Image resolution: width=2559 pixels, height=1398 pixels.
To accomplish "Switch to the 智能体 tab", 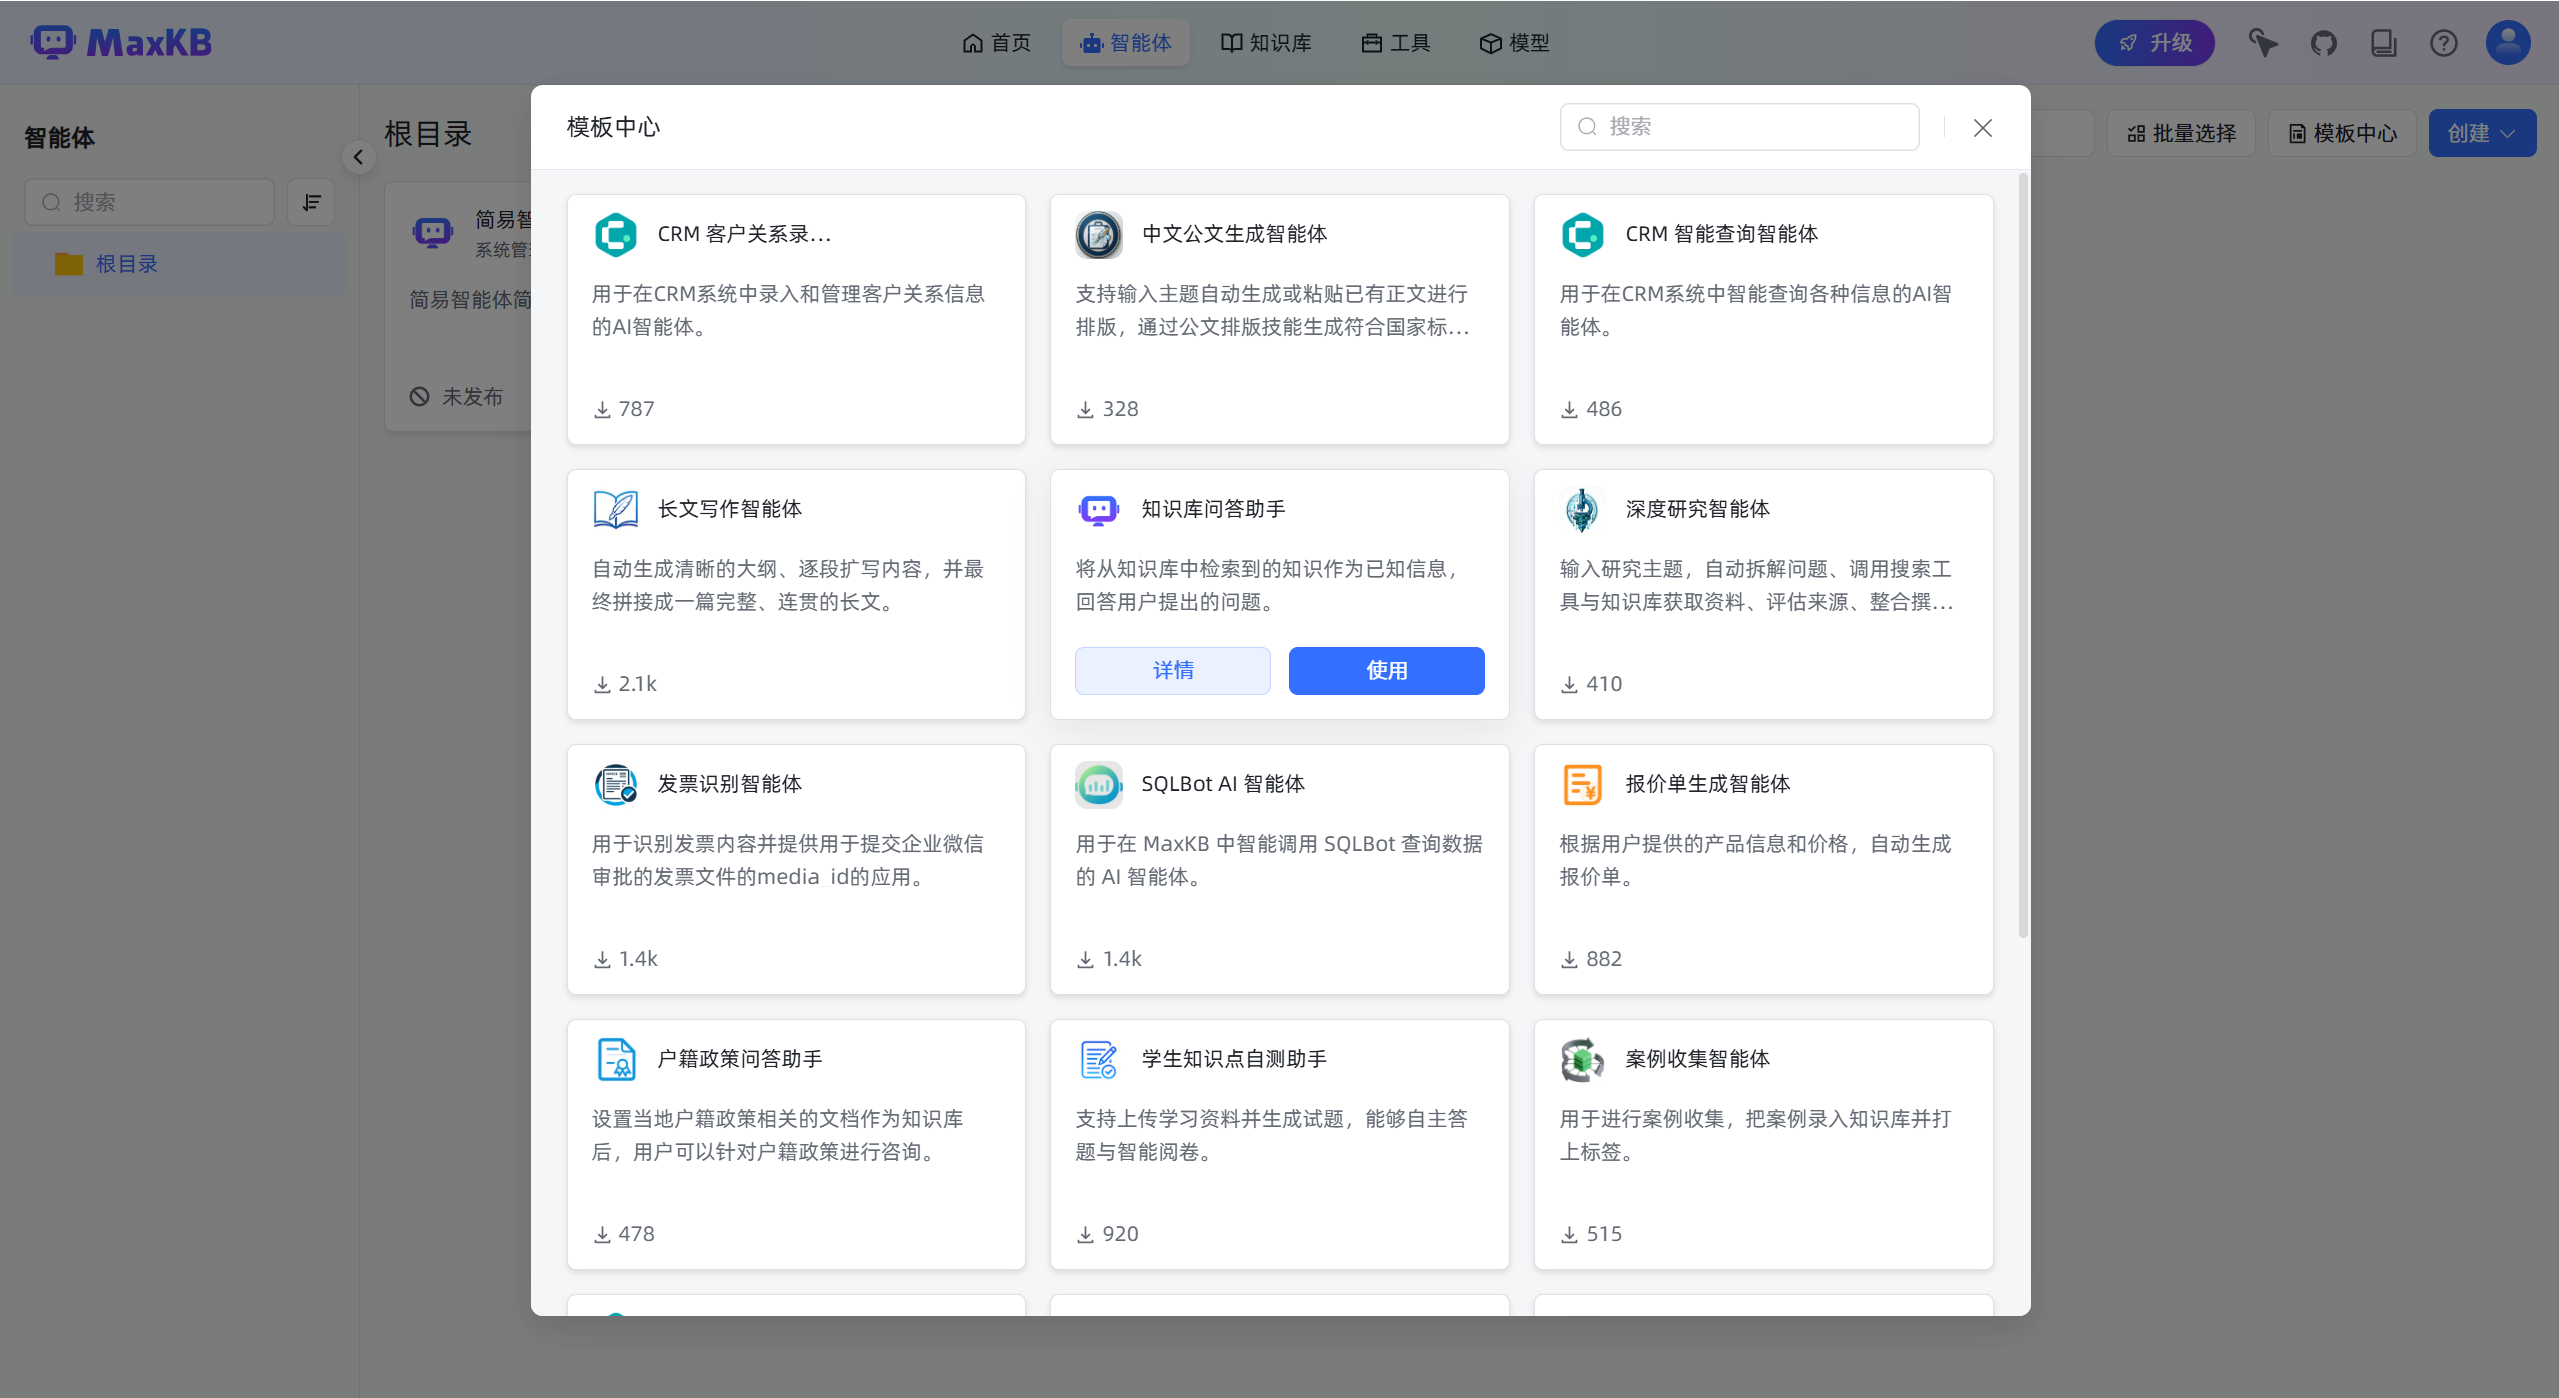I will (1126, 43).
